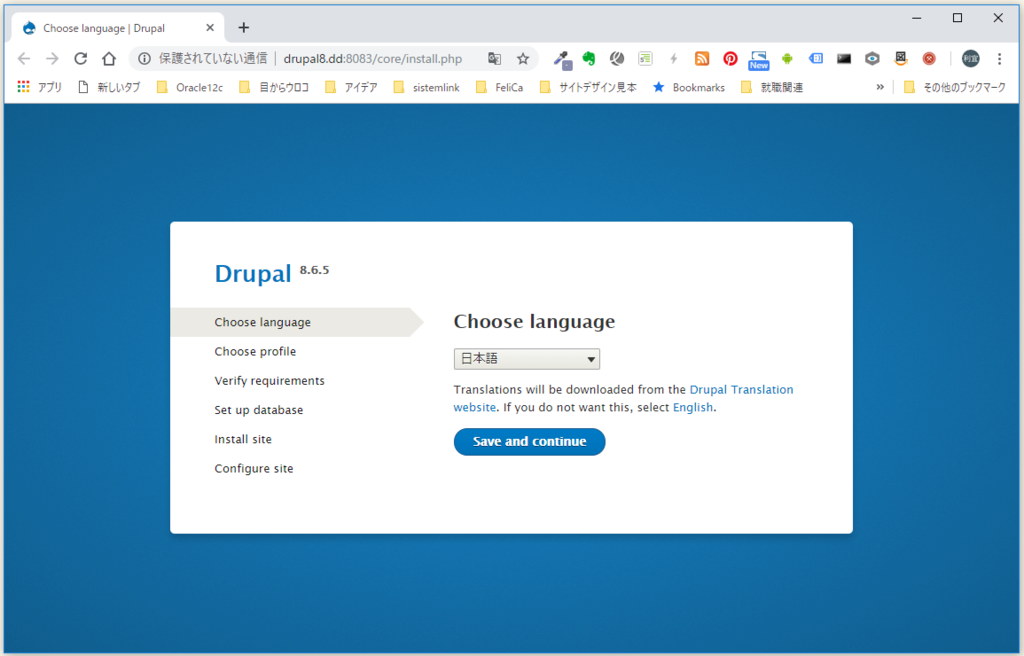Open the red circular extension icon
This screenshot has width=1024, height=656.
929,59
